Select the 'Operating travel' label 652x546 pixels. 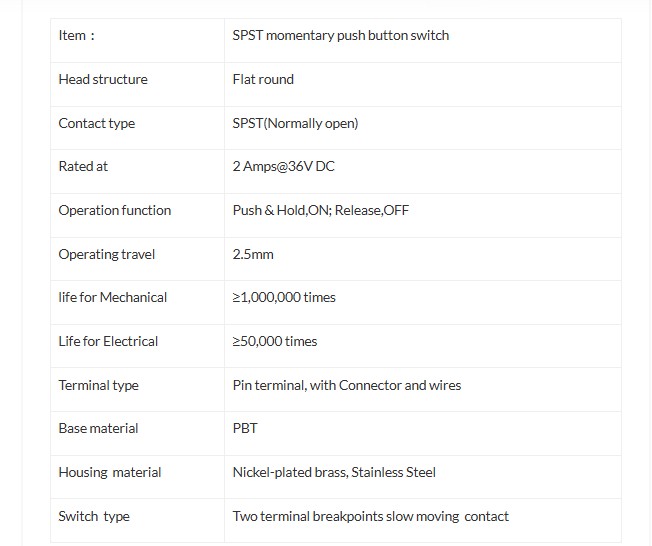(x=107, y=255)
